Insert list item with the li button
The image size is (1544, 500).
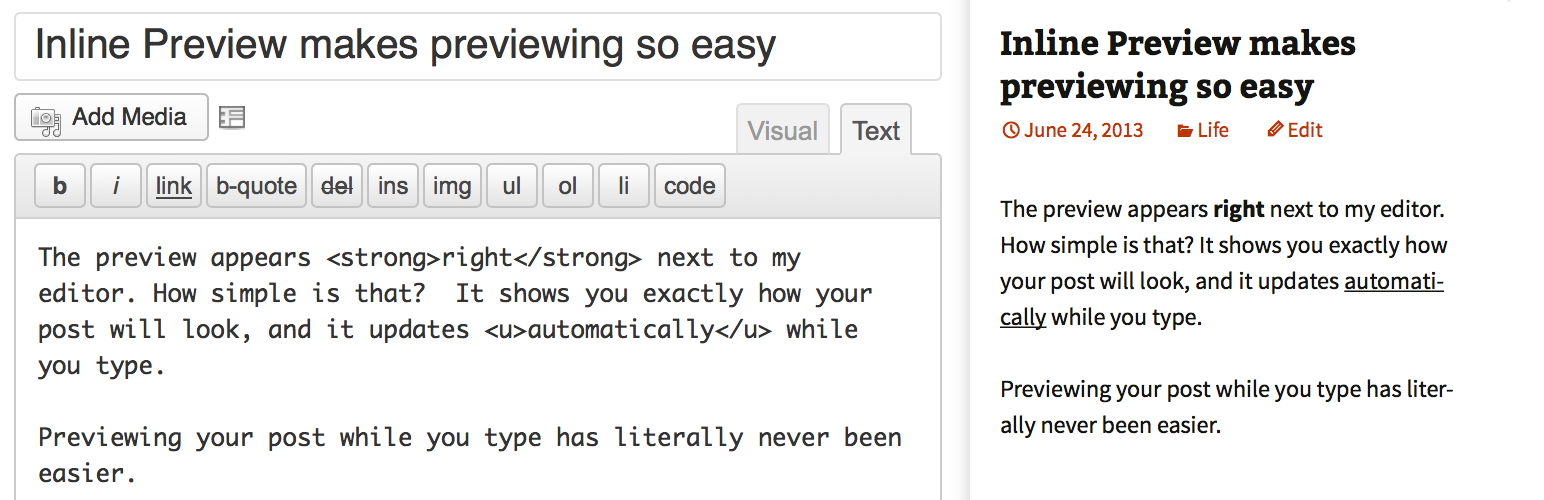click(x=624, y=186)
